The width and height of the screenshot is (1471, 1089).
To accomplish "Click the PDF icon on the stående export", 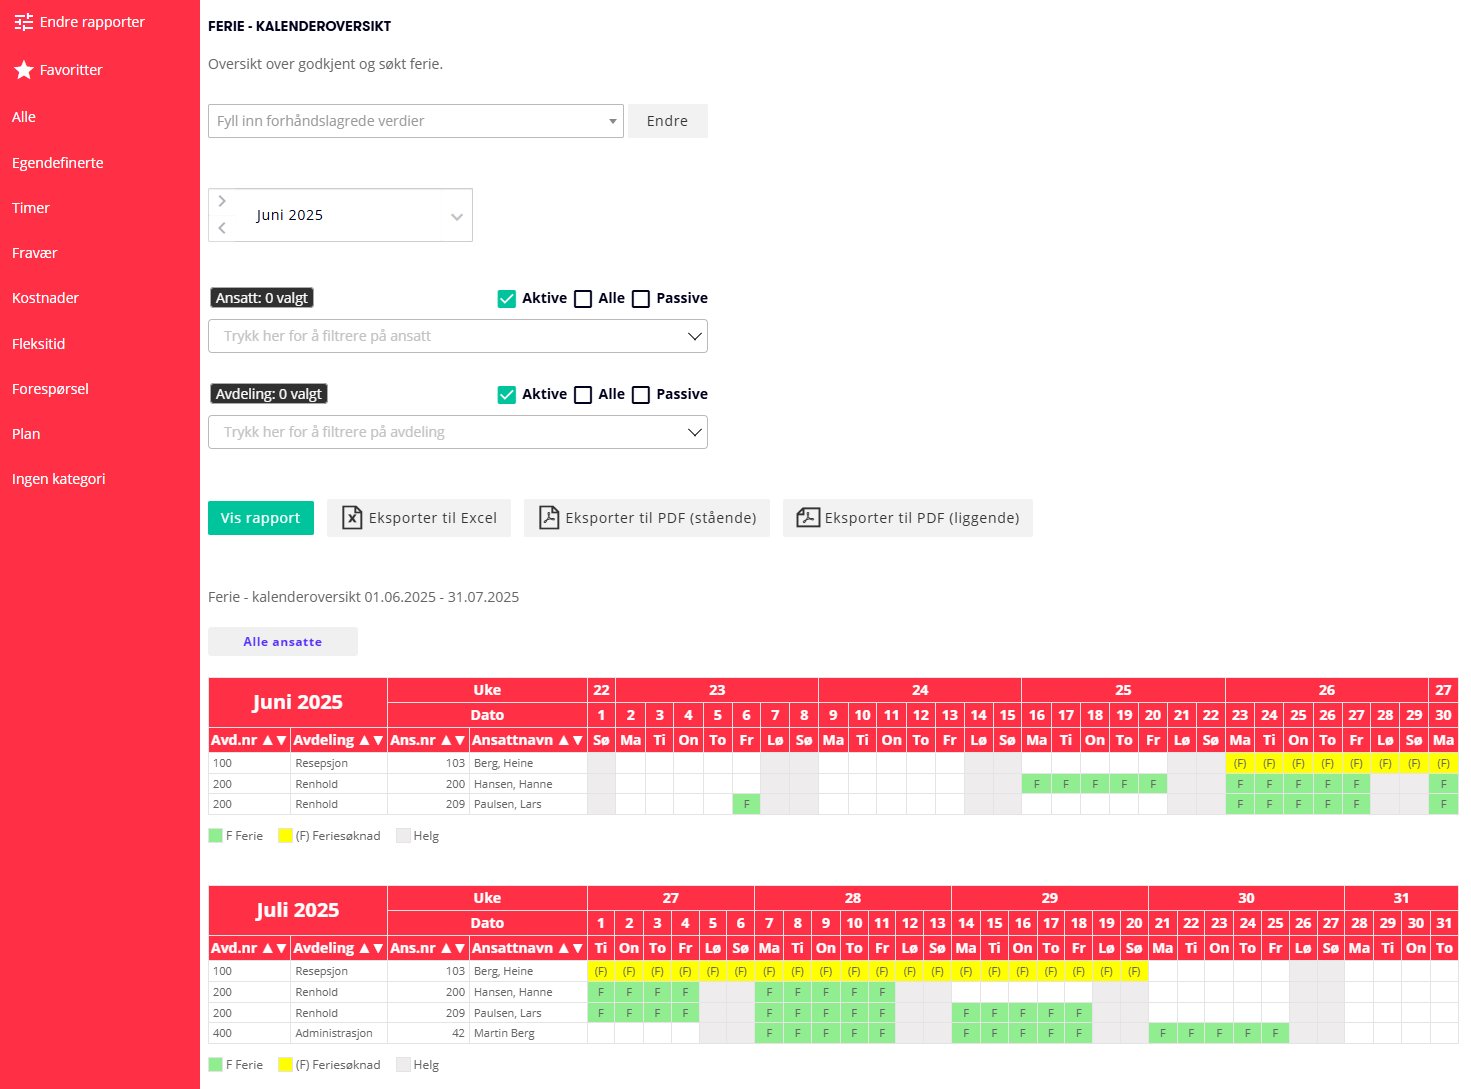I will coord(549,517).
